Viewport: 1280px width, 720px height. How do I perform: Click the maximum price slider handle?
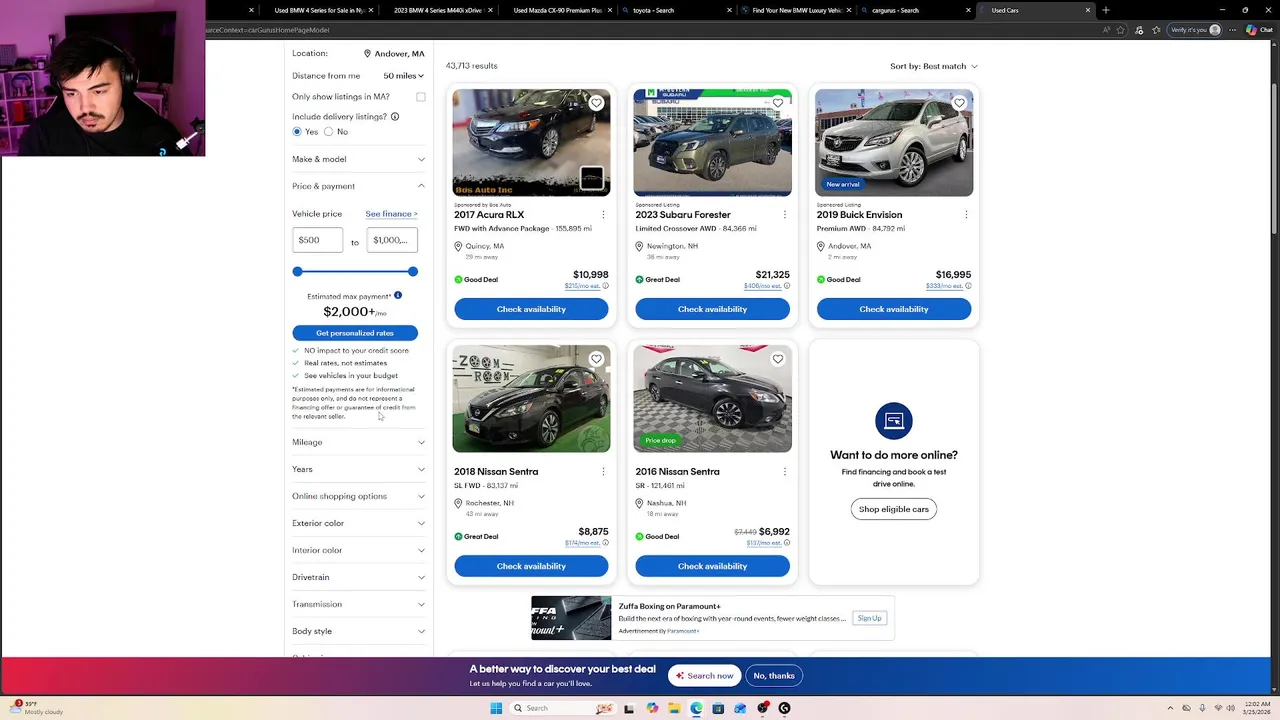pyautogui.click(x=413, y=272)
